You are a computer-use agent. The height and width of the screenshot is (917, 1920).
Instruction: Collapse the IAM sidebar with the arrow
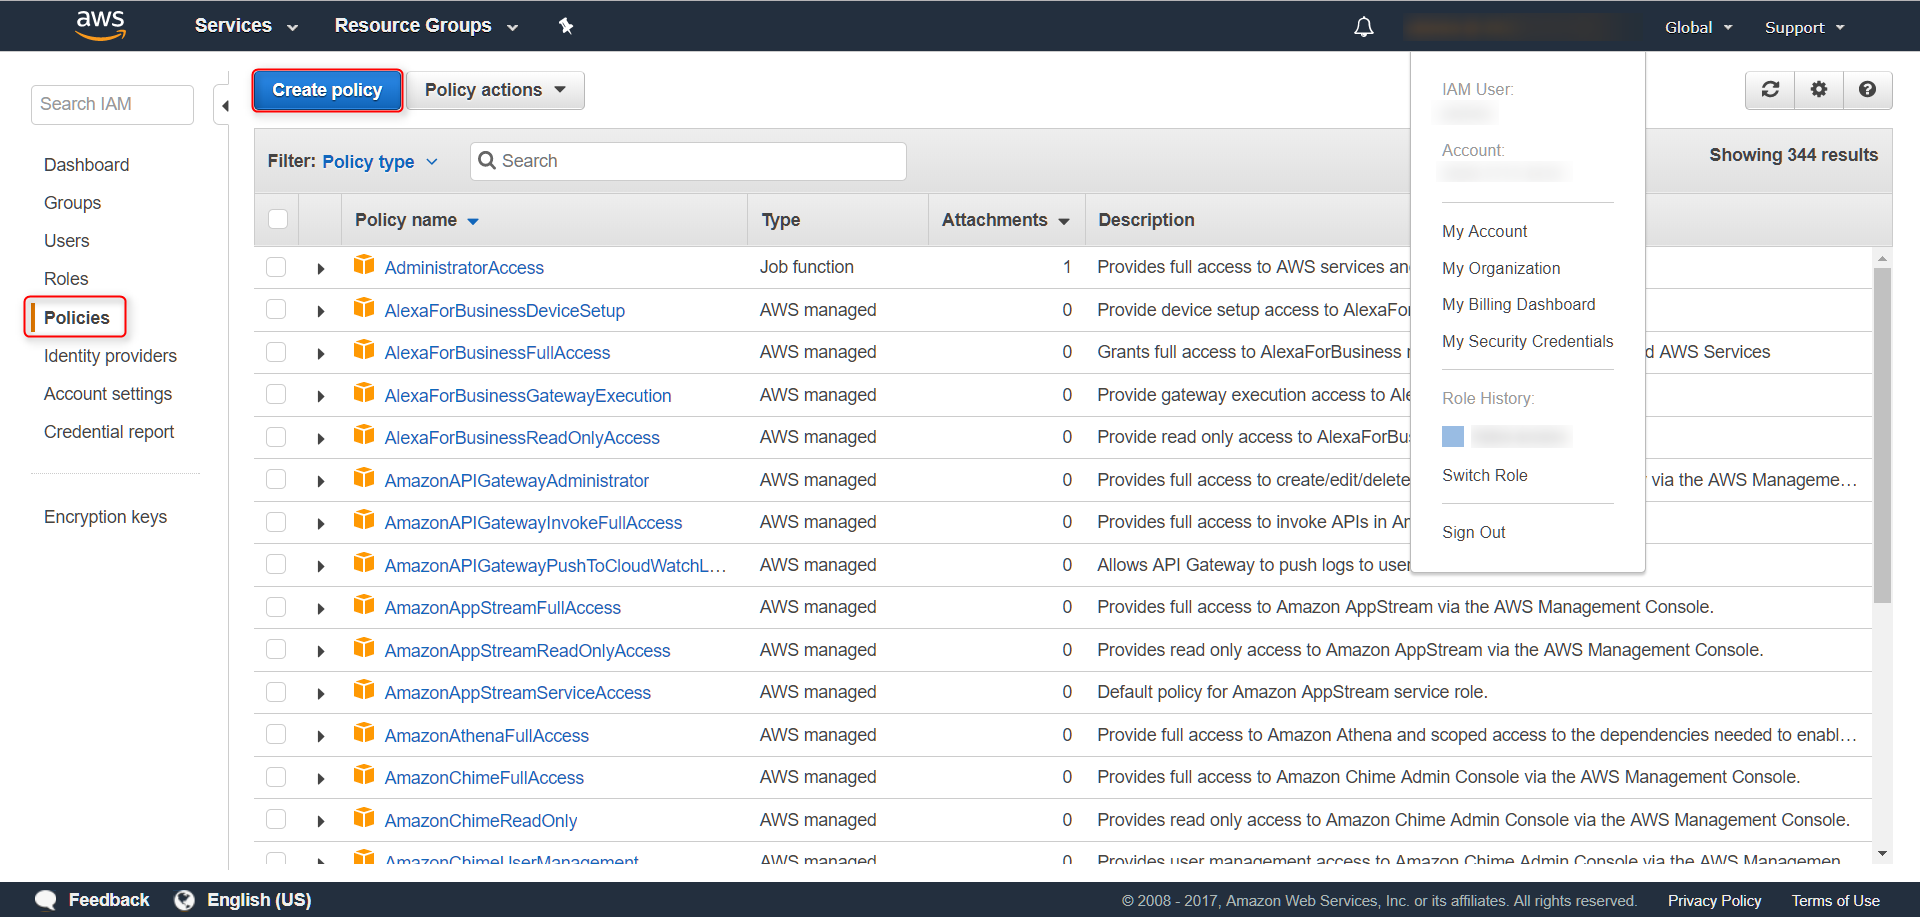click(x=224, y=105)
